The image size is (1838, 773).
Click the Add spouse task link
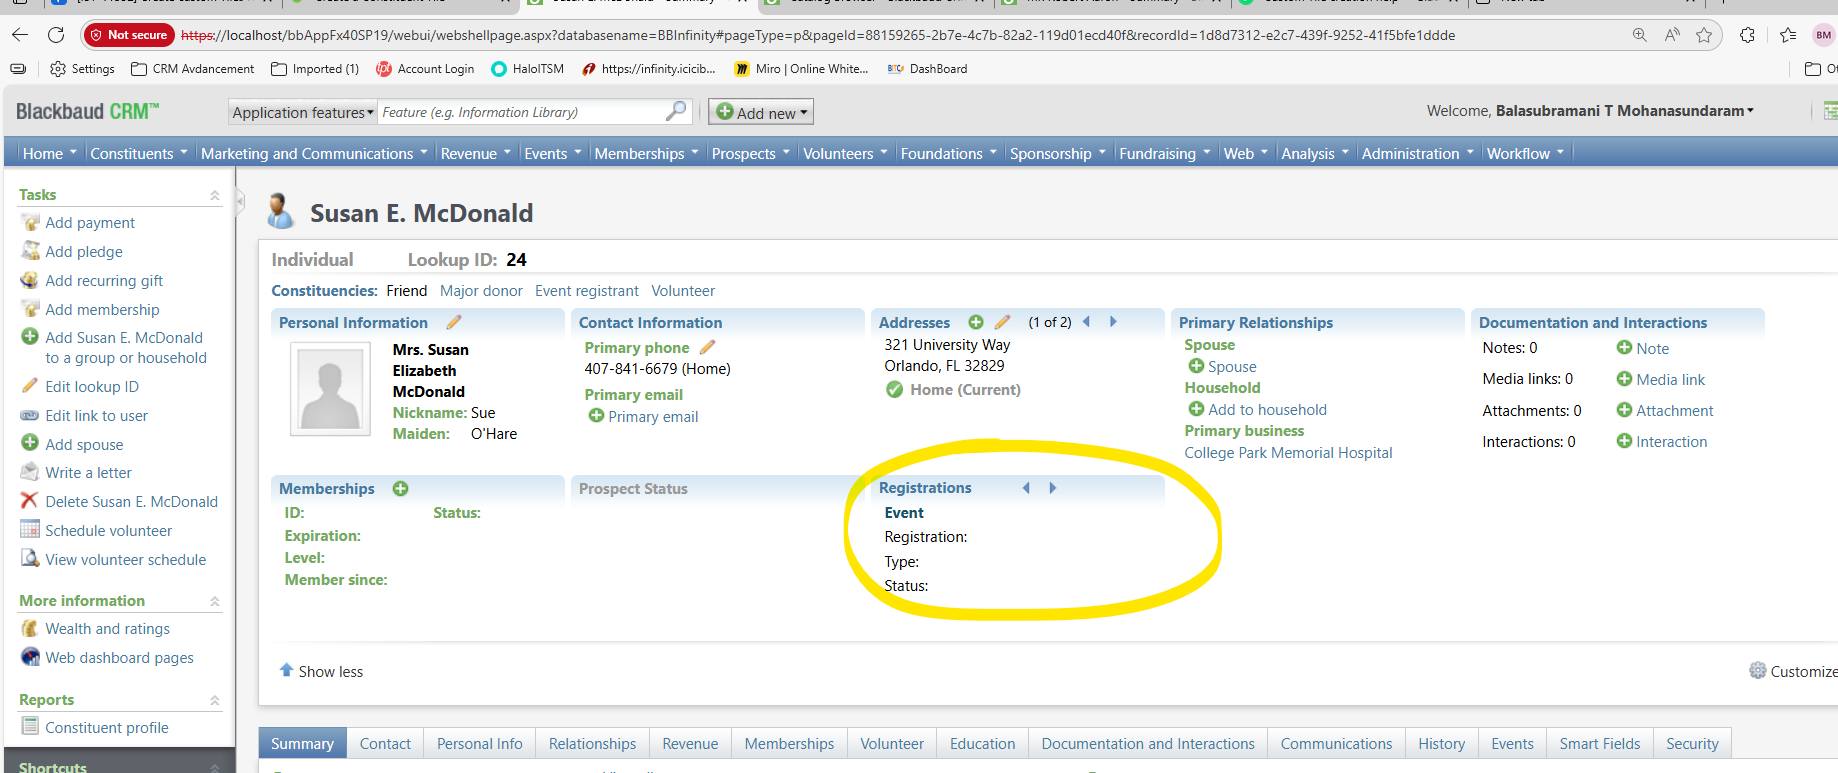(84, 445)
